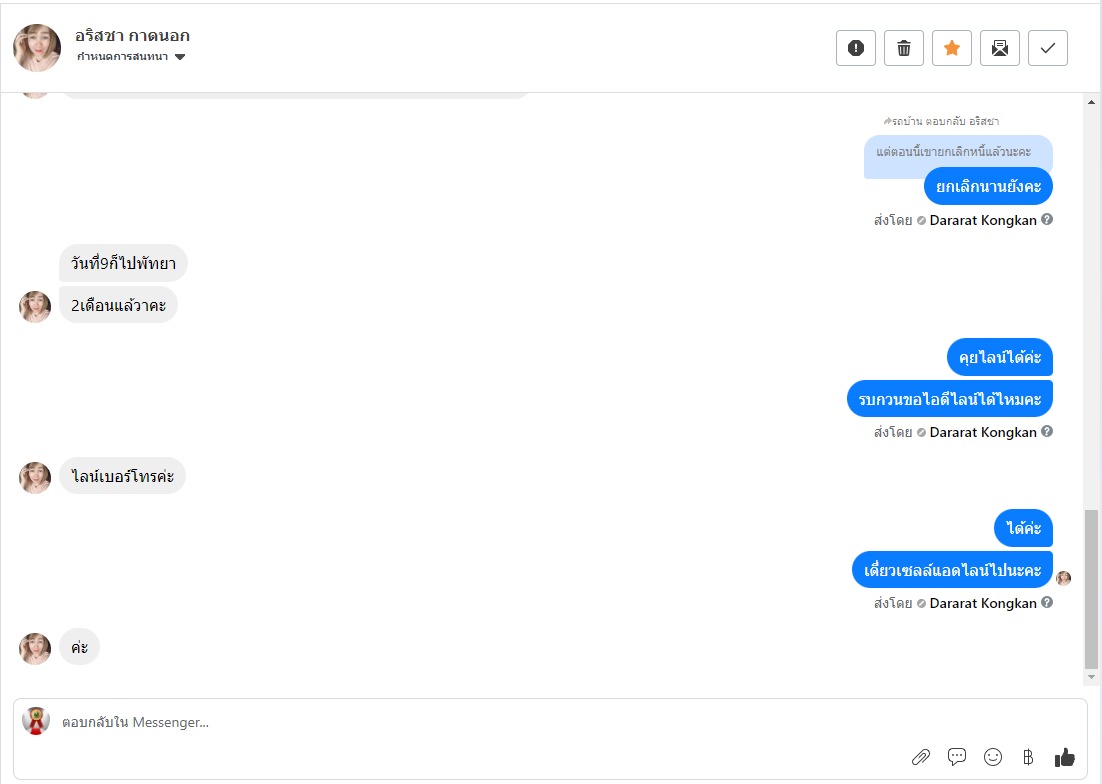Delete conversation using trash icon
Viewport: 1102px width, 784px height.
click(904, 48)
